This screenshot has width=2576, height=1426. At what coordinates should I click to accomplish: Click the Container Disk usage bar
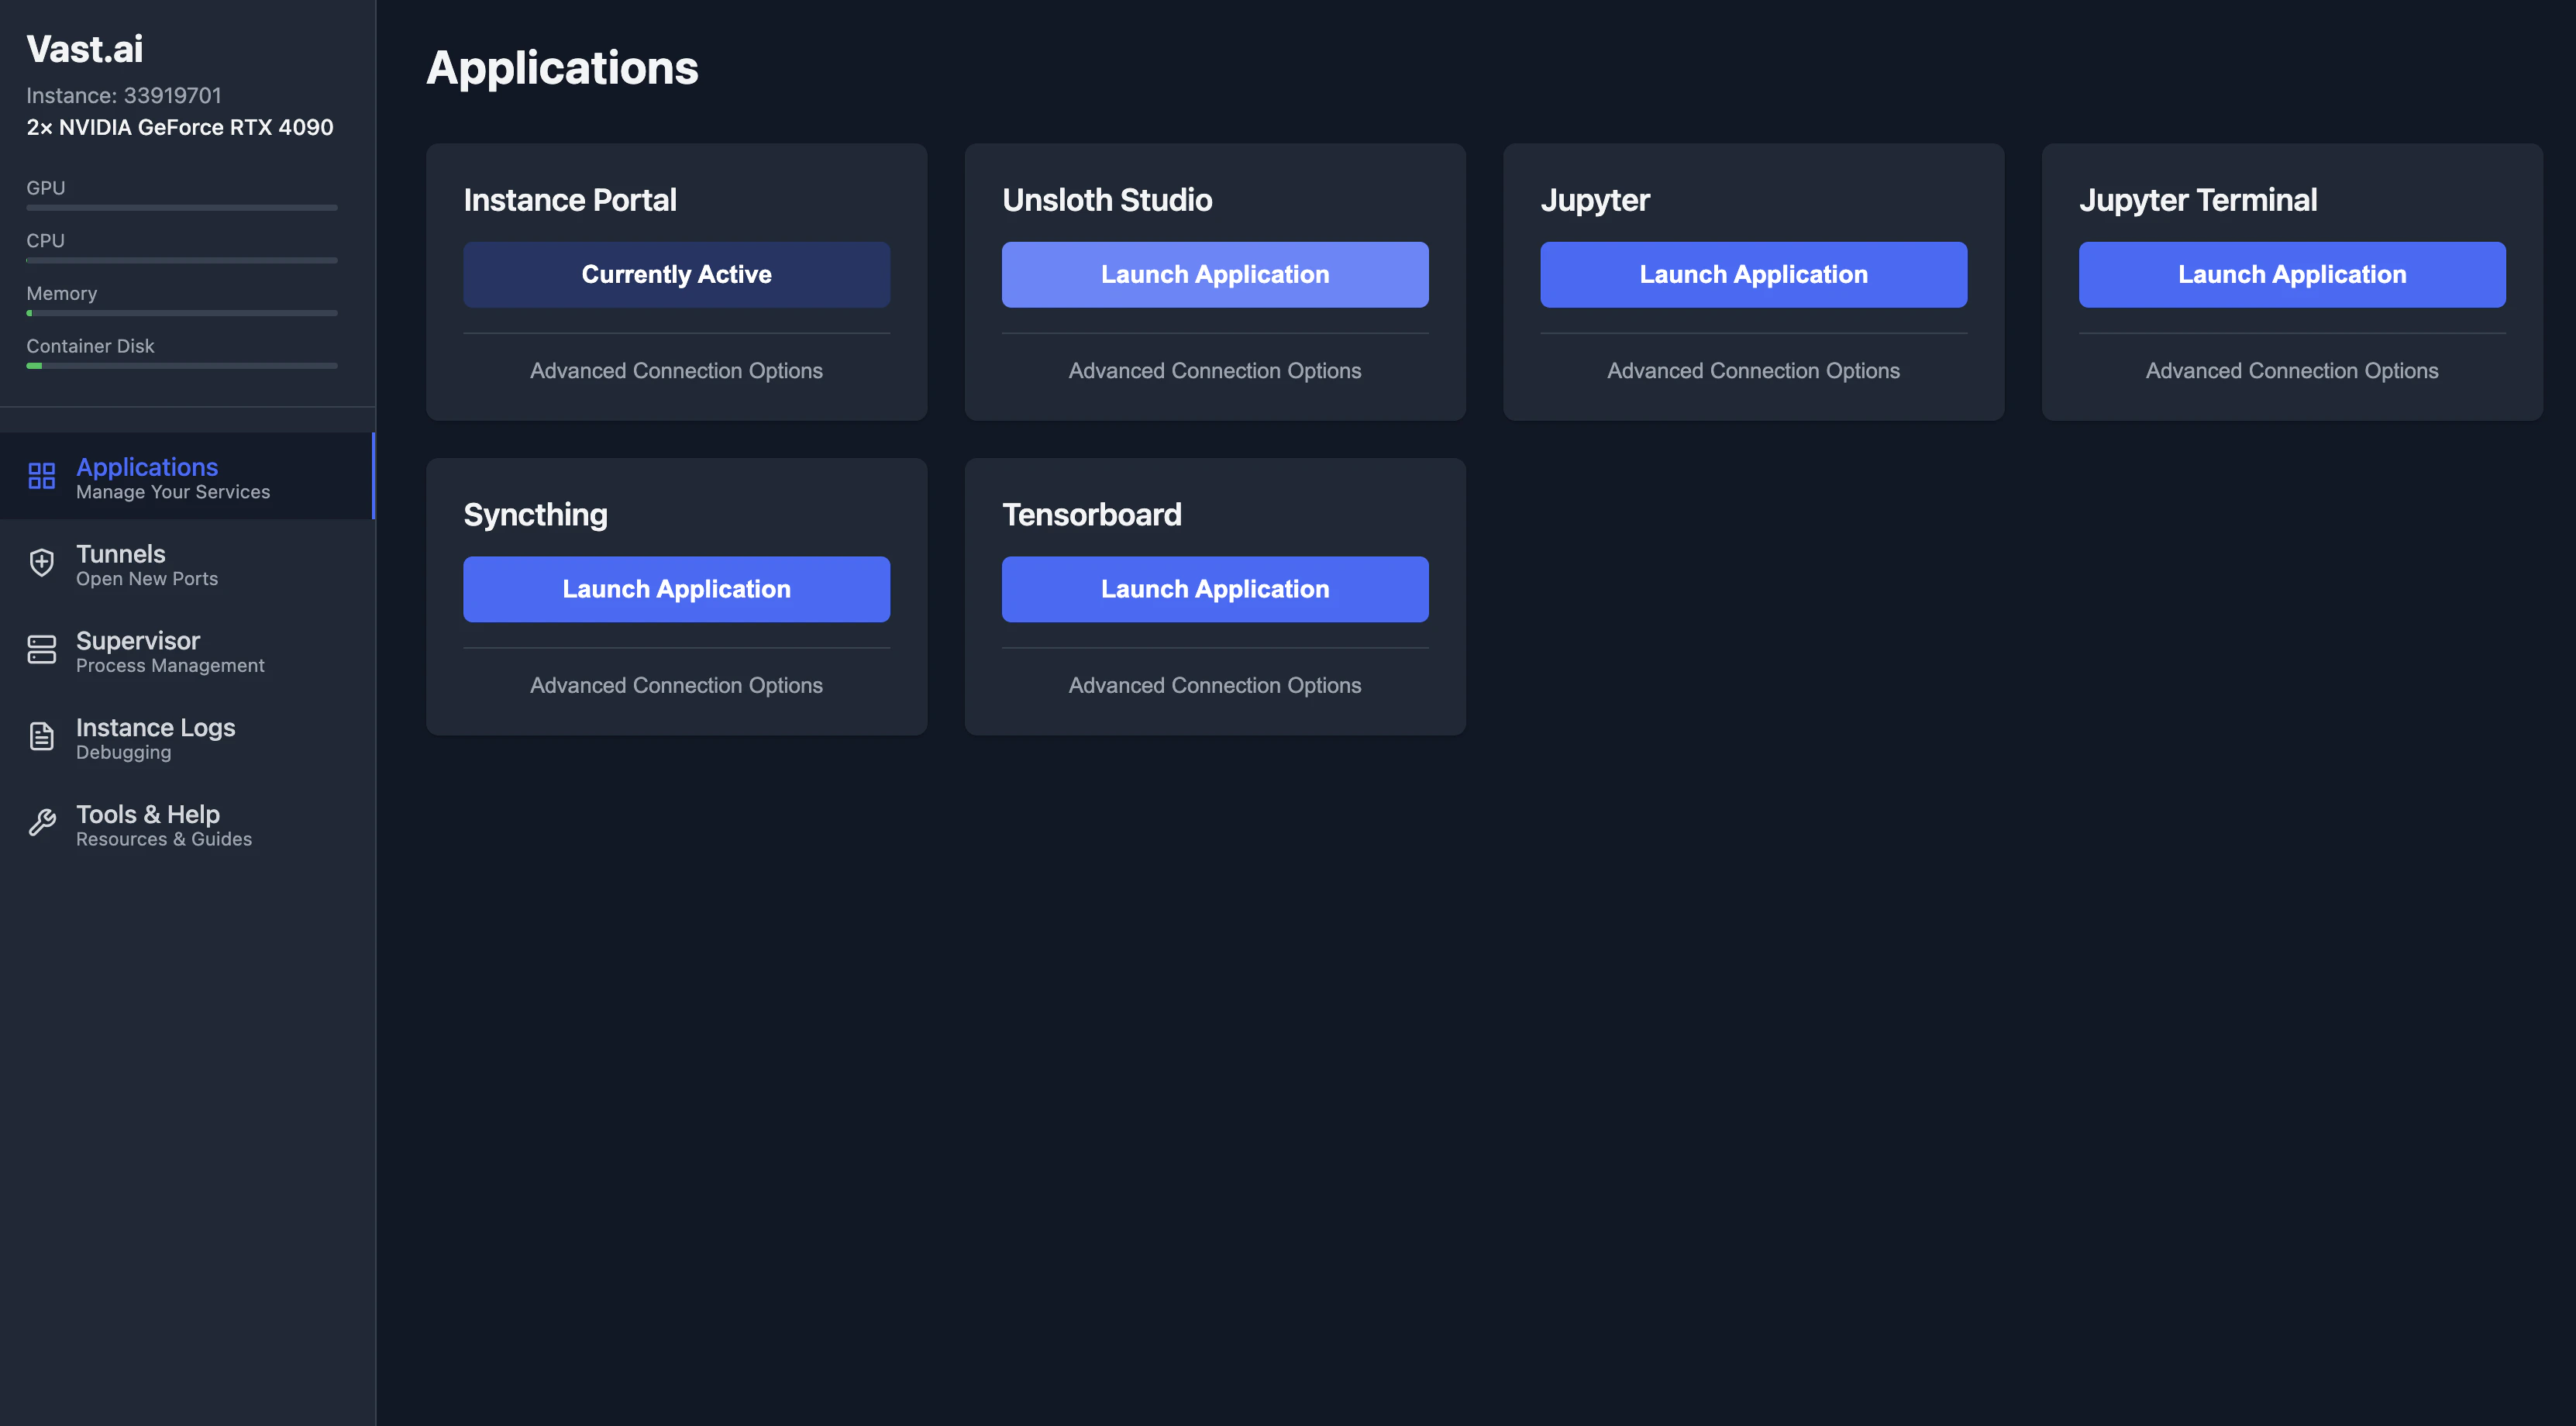181,366
